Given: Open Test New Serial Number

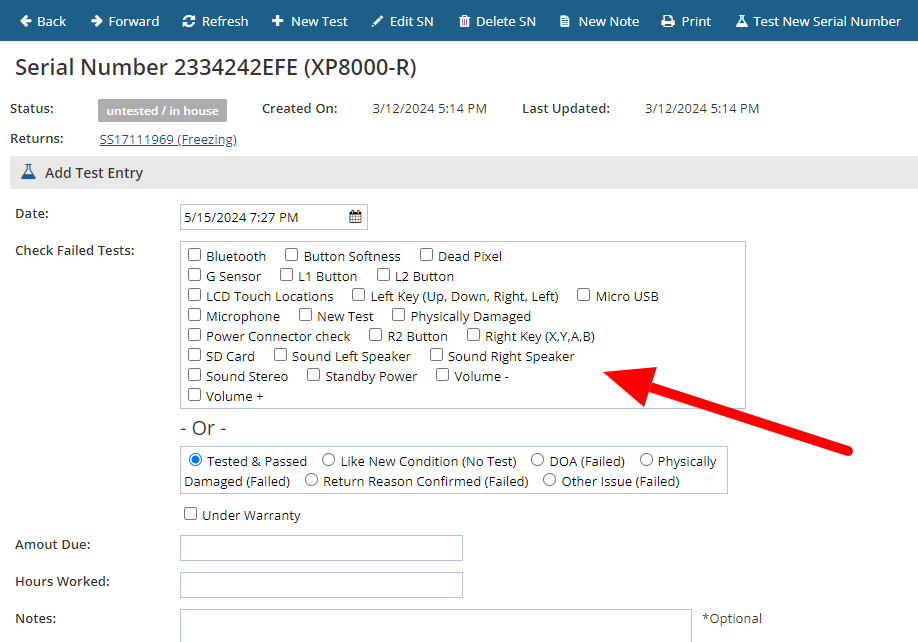Looking at the screenshot, I should point(818,21).
